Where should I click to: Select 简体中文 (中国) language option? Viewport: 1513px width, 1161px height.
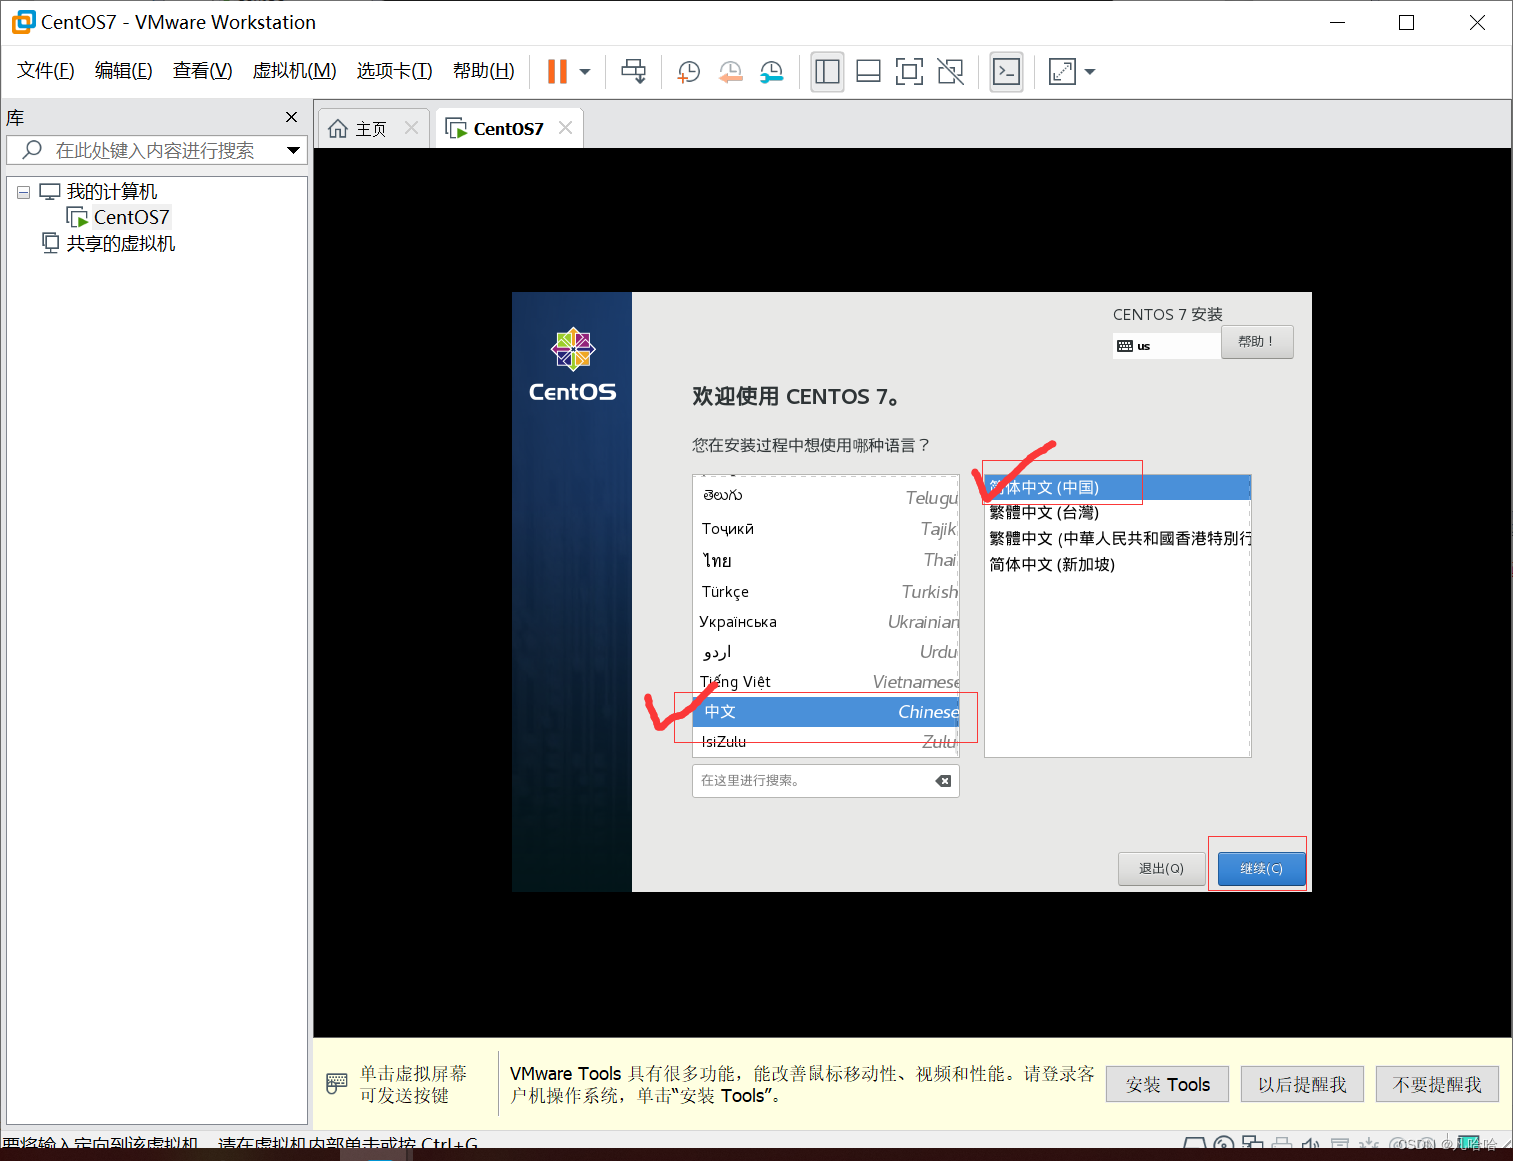(1062, 487)
